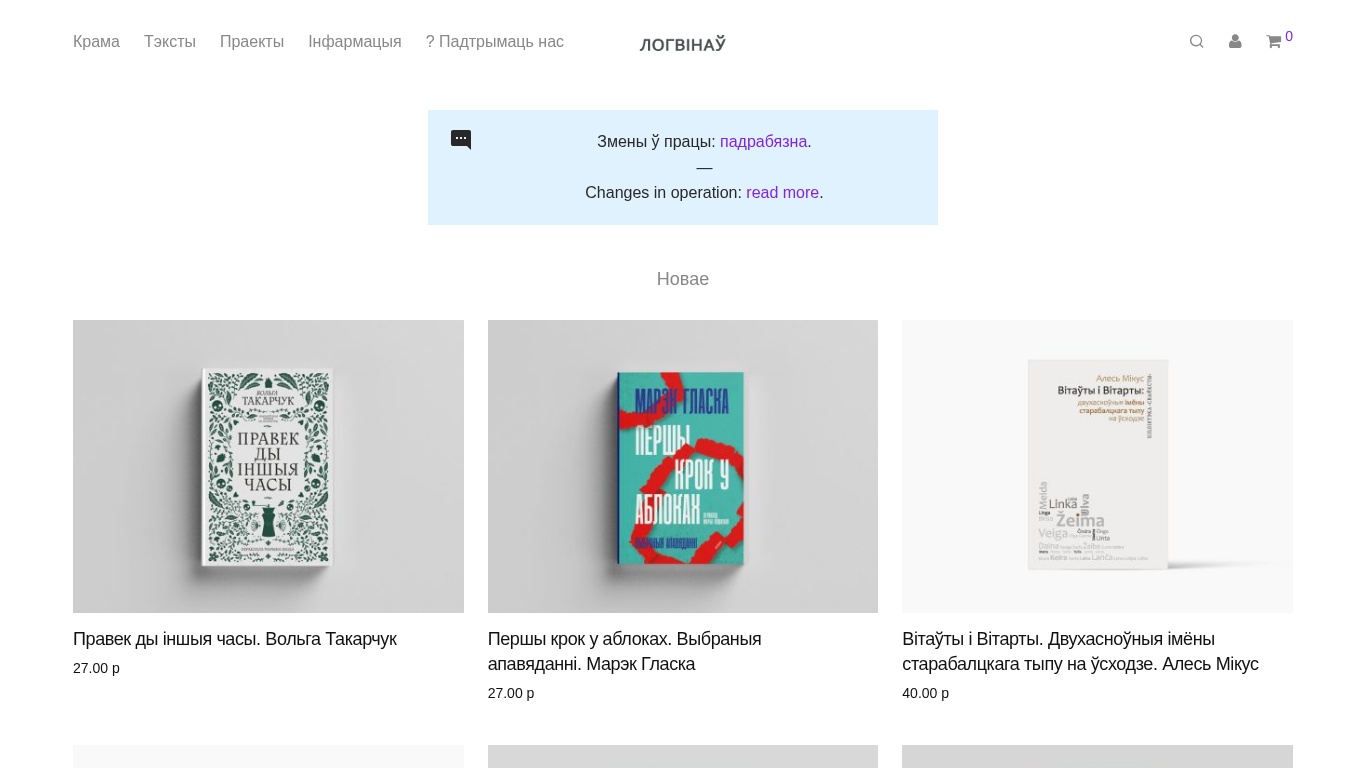Navigate to Праекты section
1366x768 pixels.
(x=252, y=42)
